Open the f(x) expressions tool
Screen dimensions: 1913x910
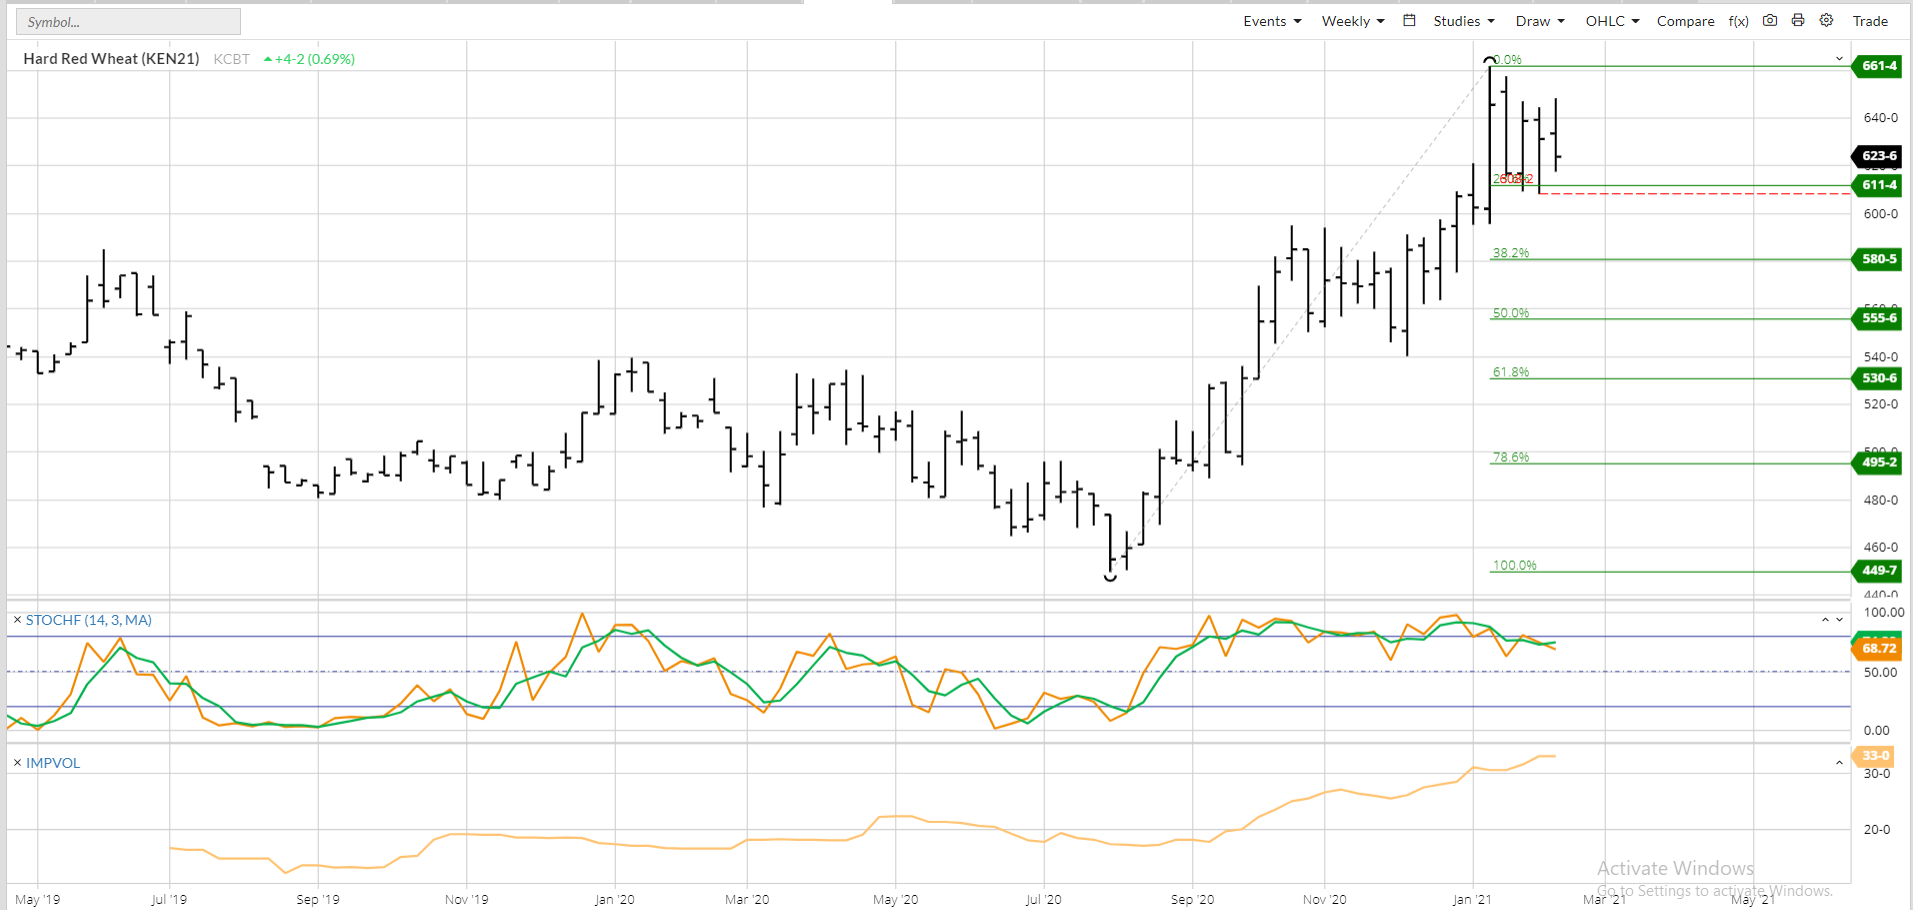[x=1739, y=21]
